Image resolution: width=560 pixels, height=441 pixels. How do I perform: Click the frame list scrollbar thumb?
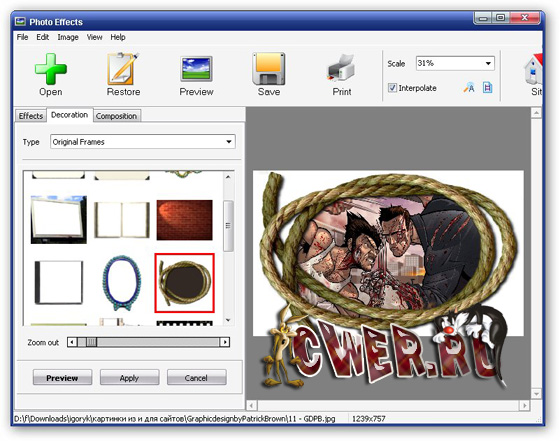[x=228, y=226]
